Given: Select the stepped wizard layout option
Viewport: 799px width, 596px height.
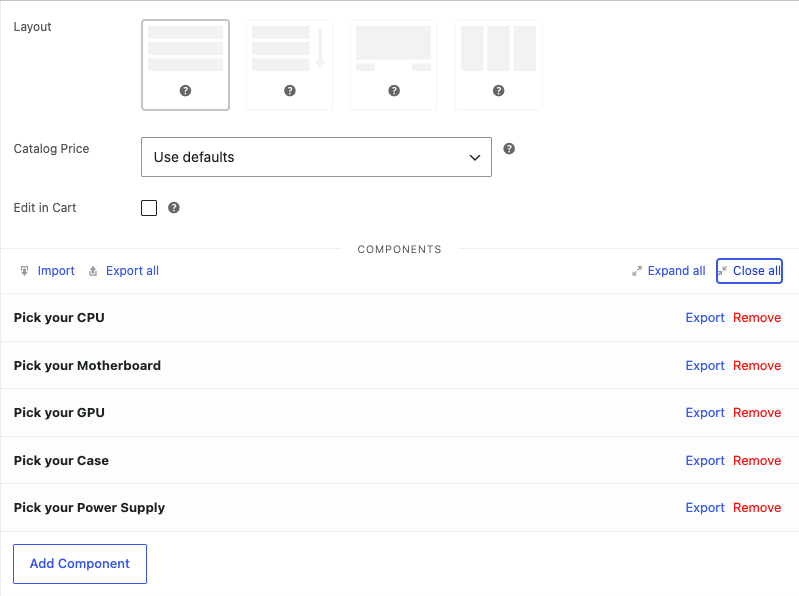Looking at the screenshot, I should (x=393, y=65).
